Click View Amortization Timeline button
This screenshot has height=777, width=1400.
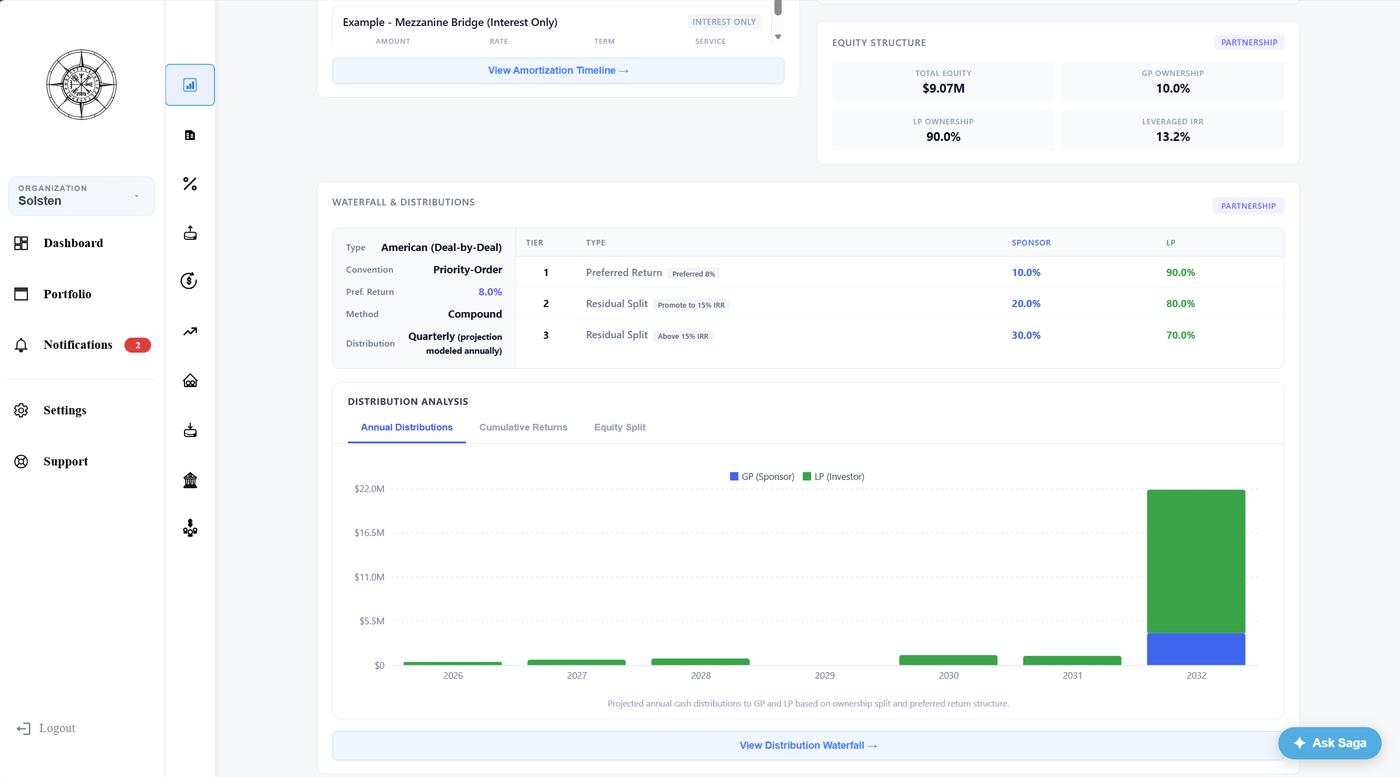coord(558,70)
